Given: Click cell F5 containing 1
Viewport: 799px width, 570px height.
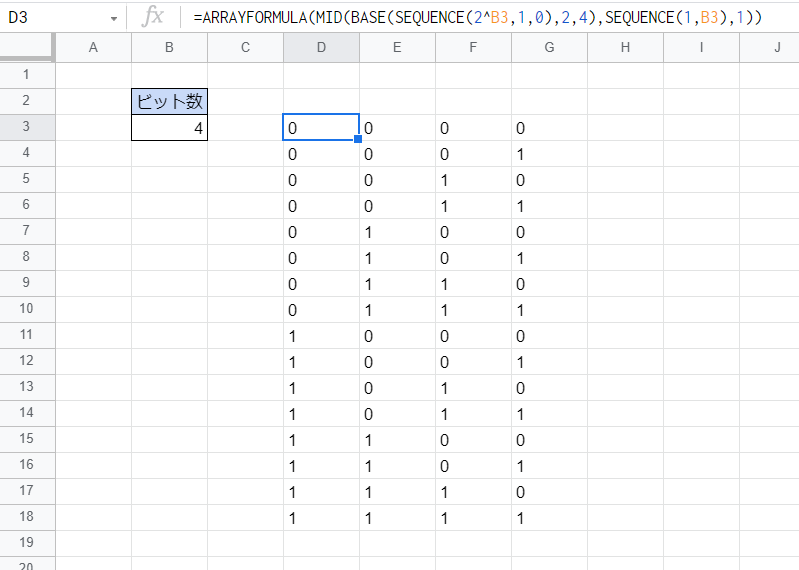Looking at the screenshot, I should [473, 179].
